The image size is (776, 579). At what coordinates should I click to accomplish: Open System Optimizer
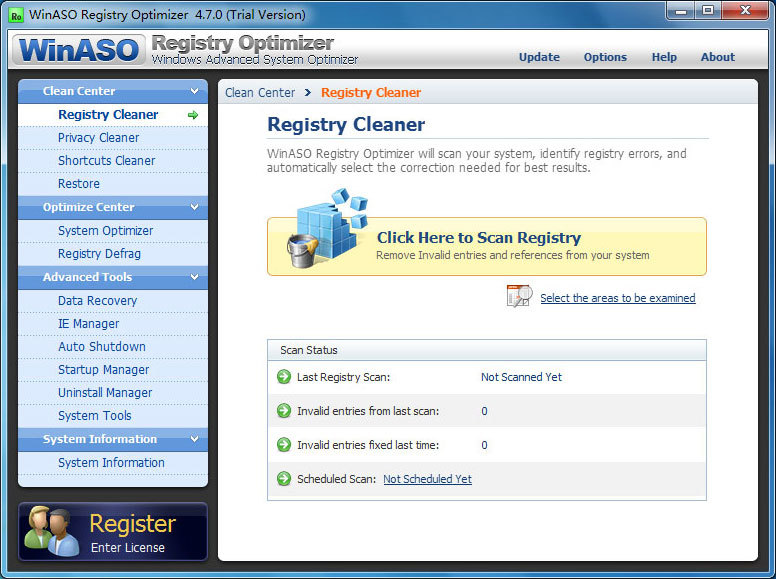tap(113, 231)
